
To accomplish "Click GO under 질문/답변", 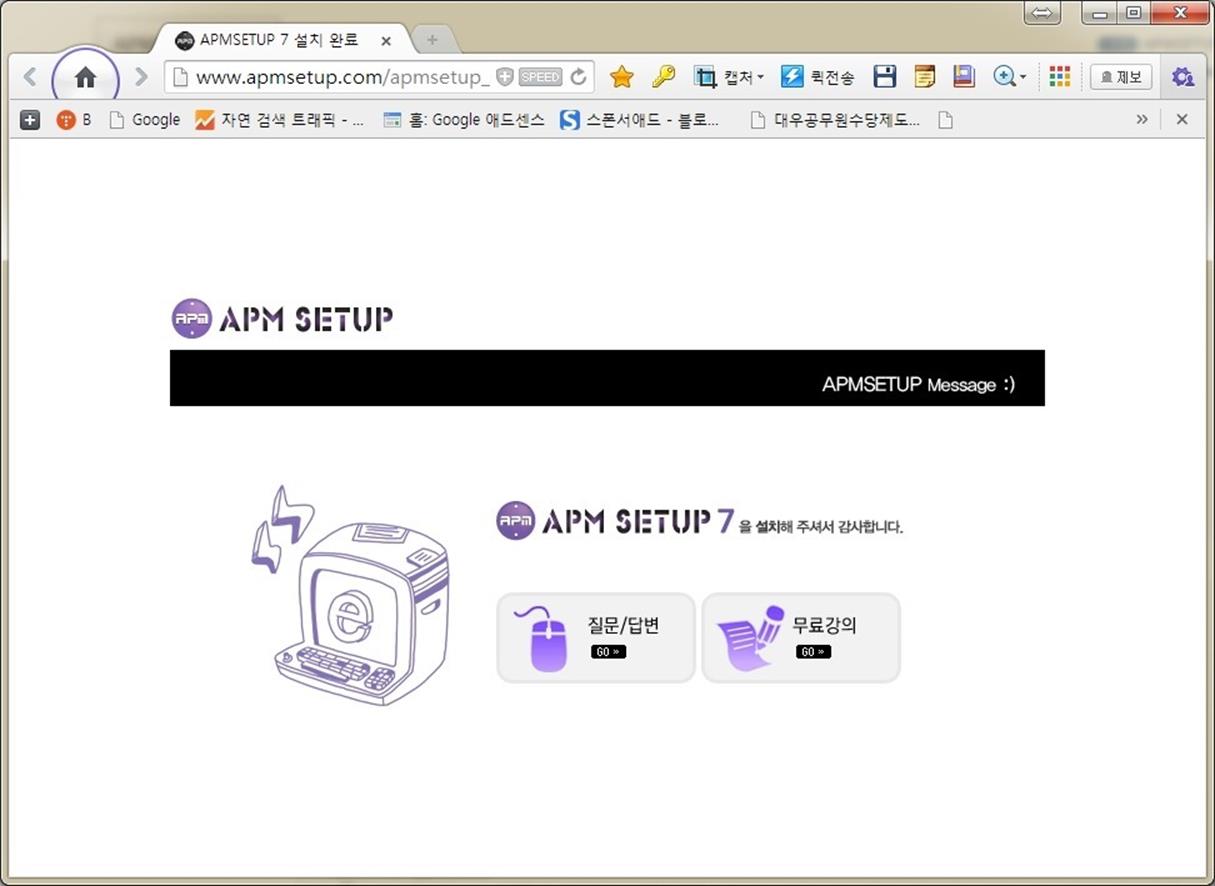I will pos(608,652).
